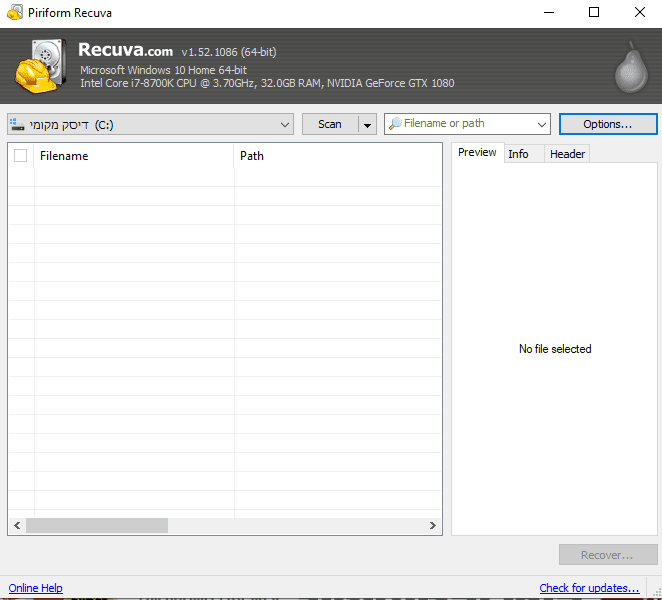The width and height of the screenshot is (662, 600).
Task: Open the Online Help link
Action: click(35, 588)
